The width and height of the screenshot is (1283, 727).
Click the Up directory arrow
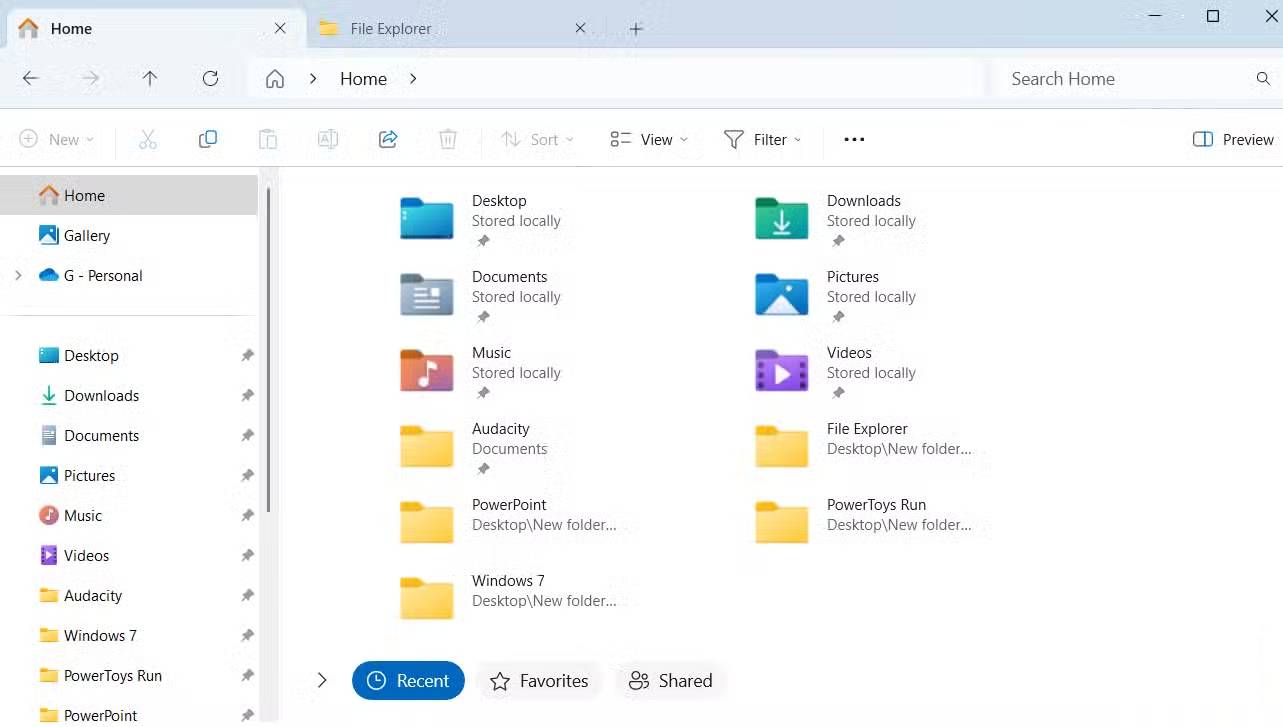coord(150,79)
